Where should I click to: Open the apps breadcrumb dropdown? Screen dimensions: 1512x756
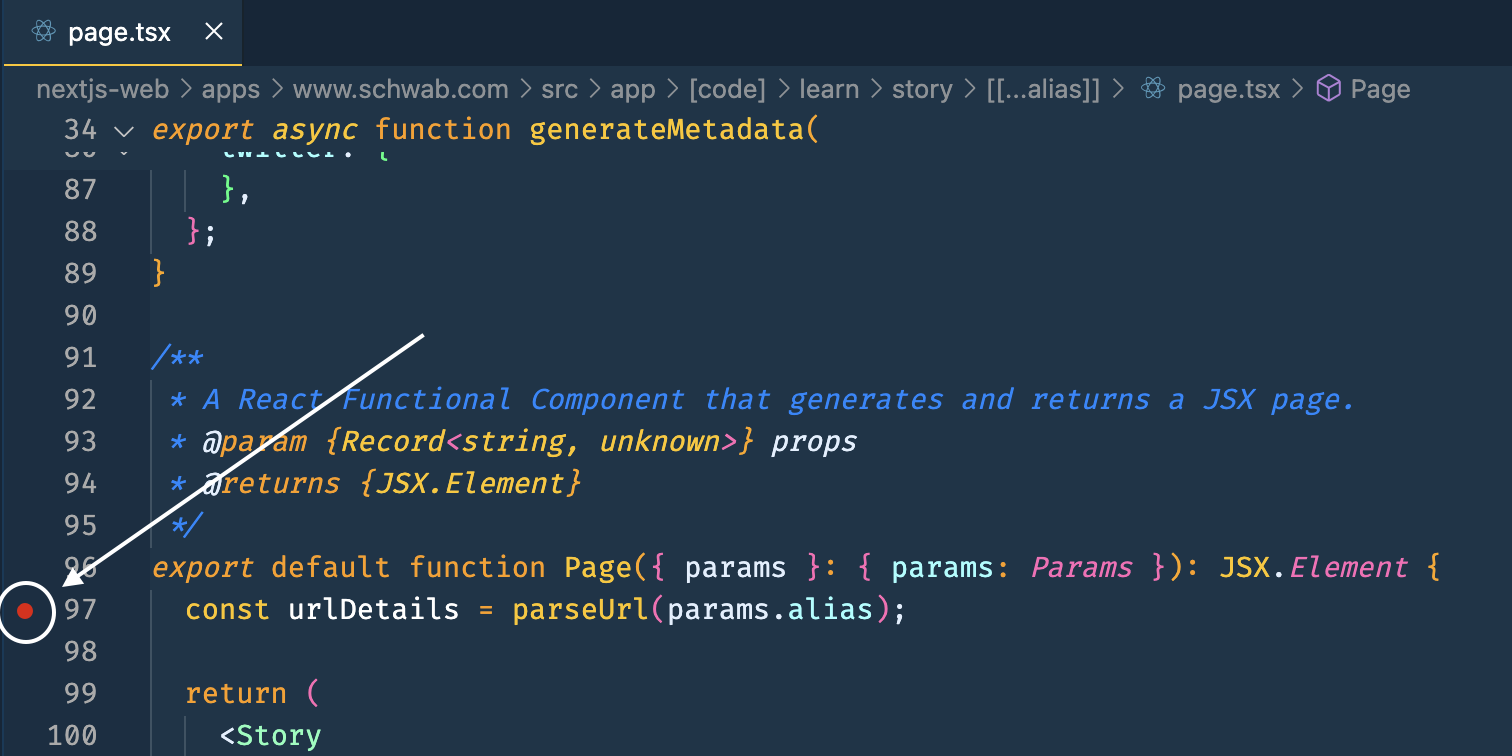[231, 89]
